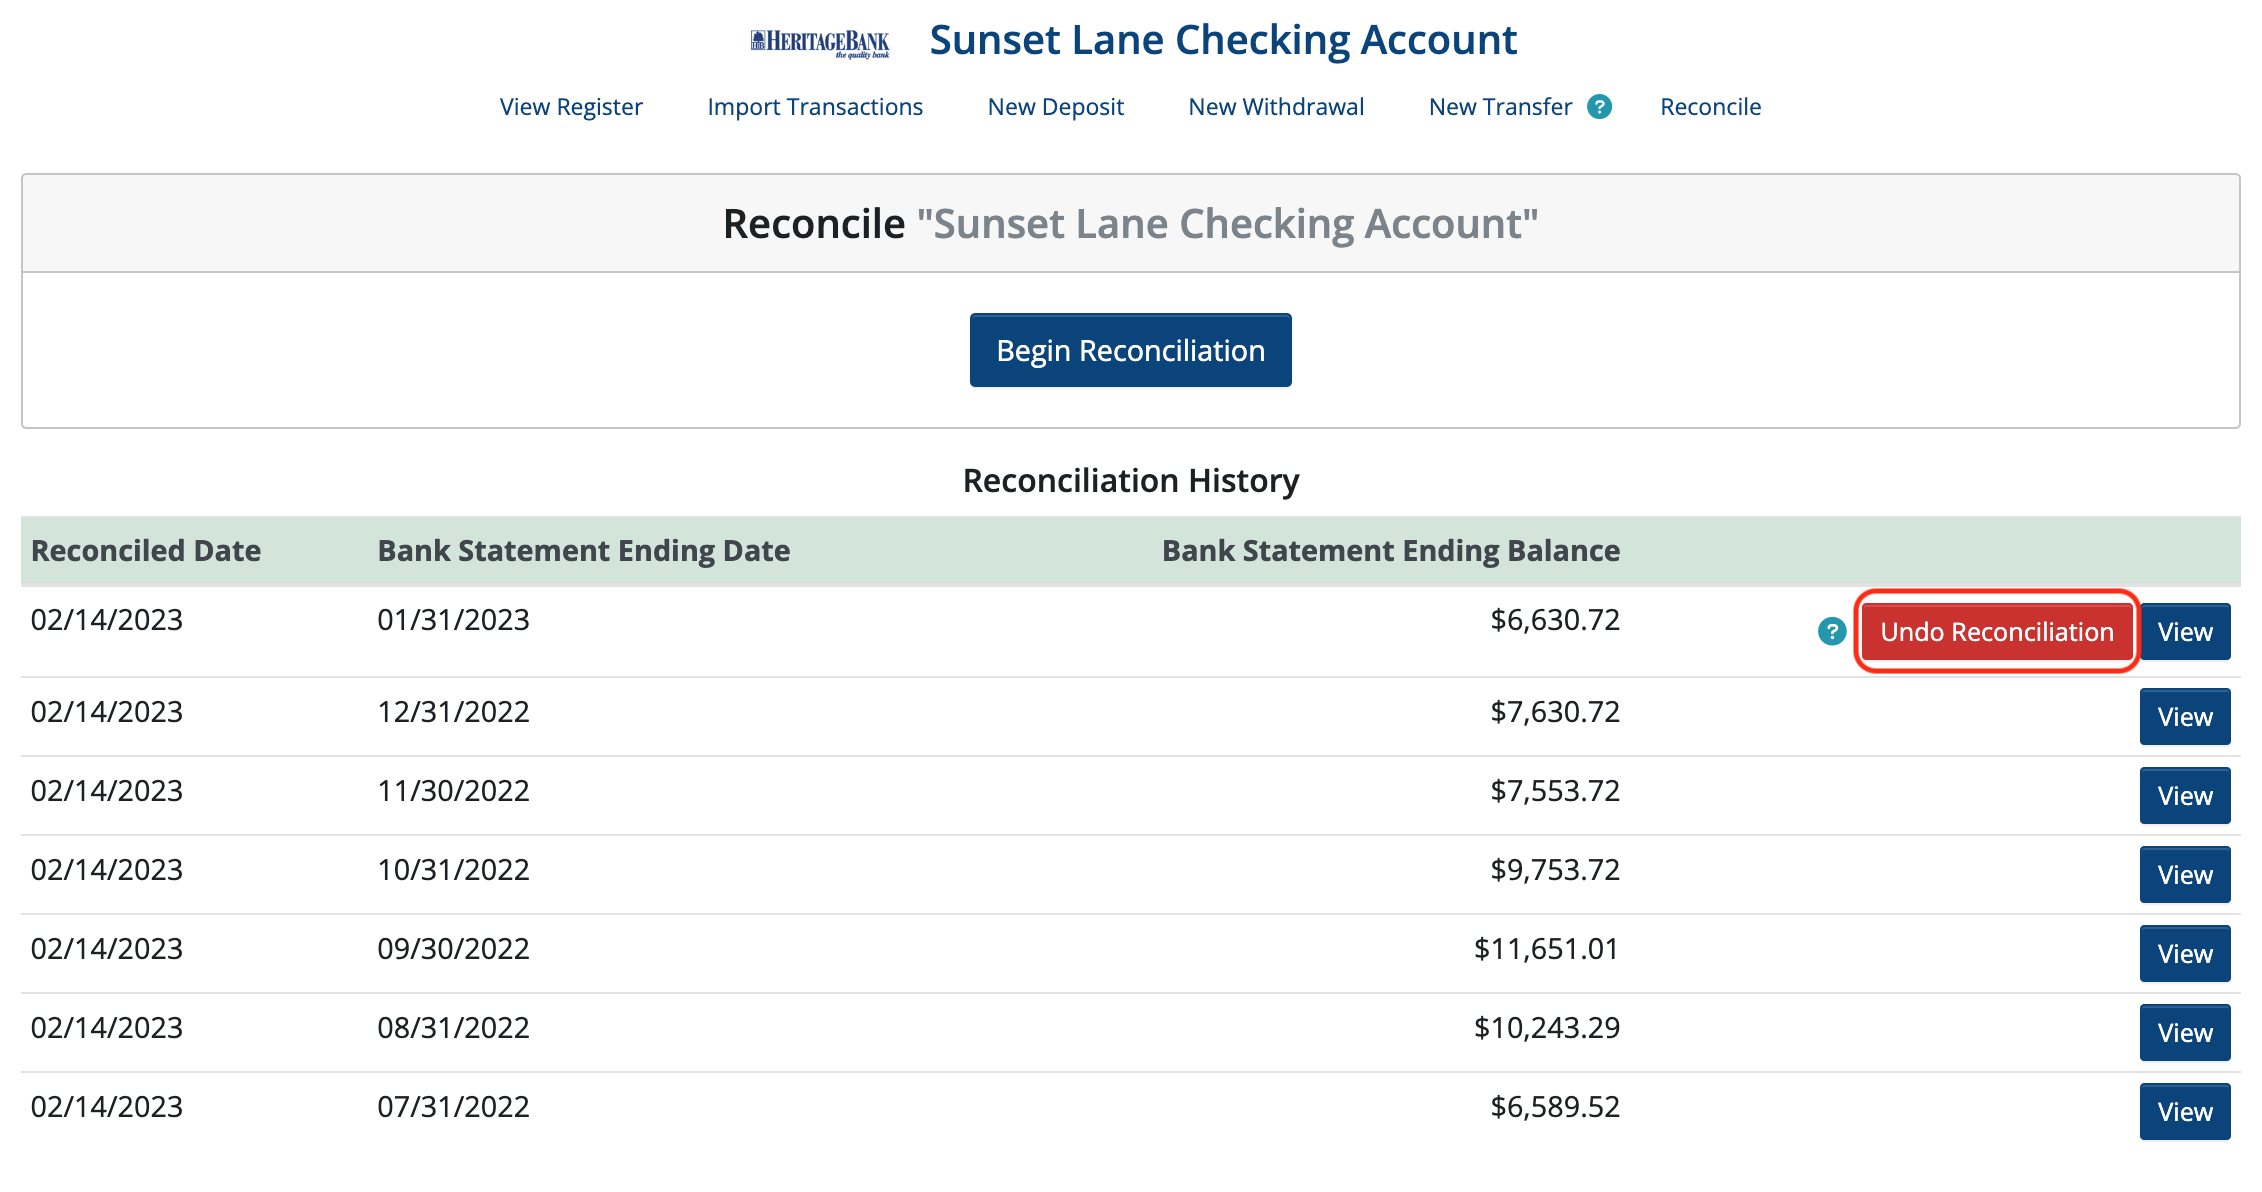Select balance $7,630.72
This screenshot has height=1192, width=2262.
tap(1555, 712)
